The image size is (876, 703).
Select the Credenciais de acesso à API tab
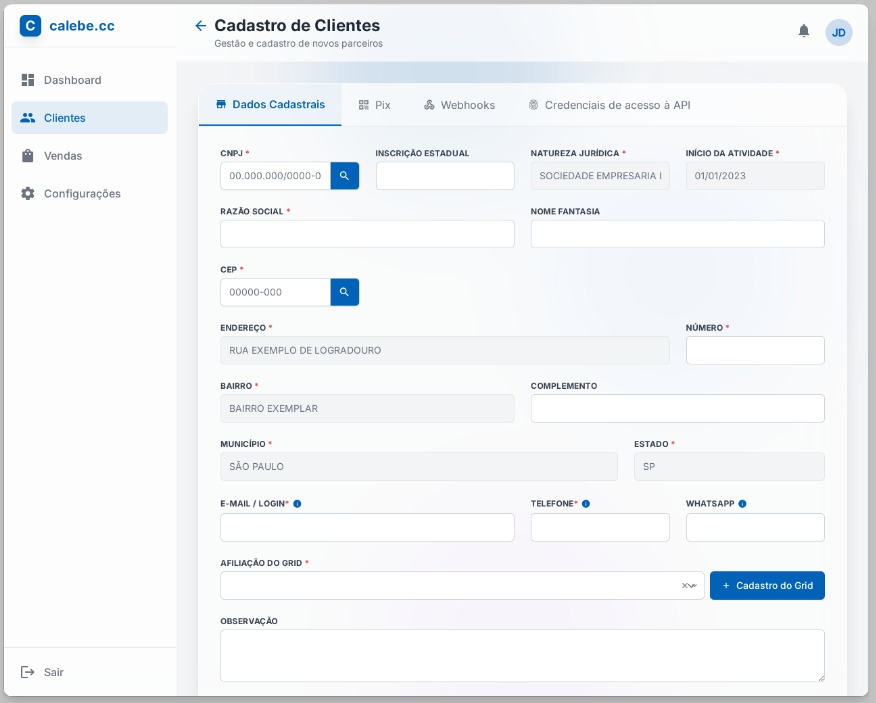tap(609, 105)
